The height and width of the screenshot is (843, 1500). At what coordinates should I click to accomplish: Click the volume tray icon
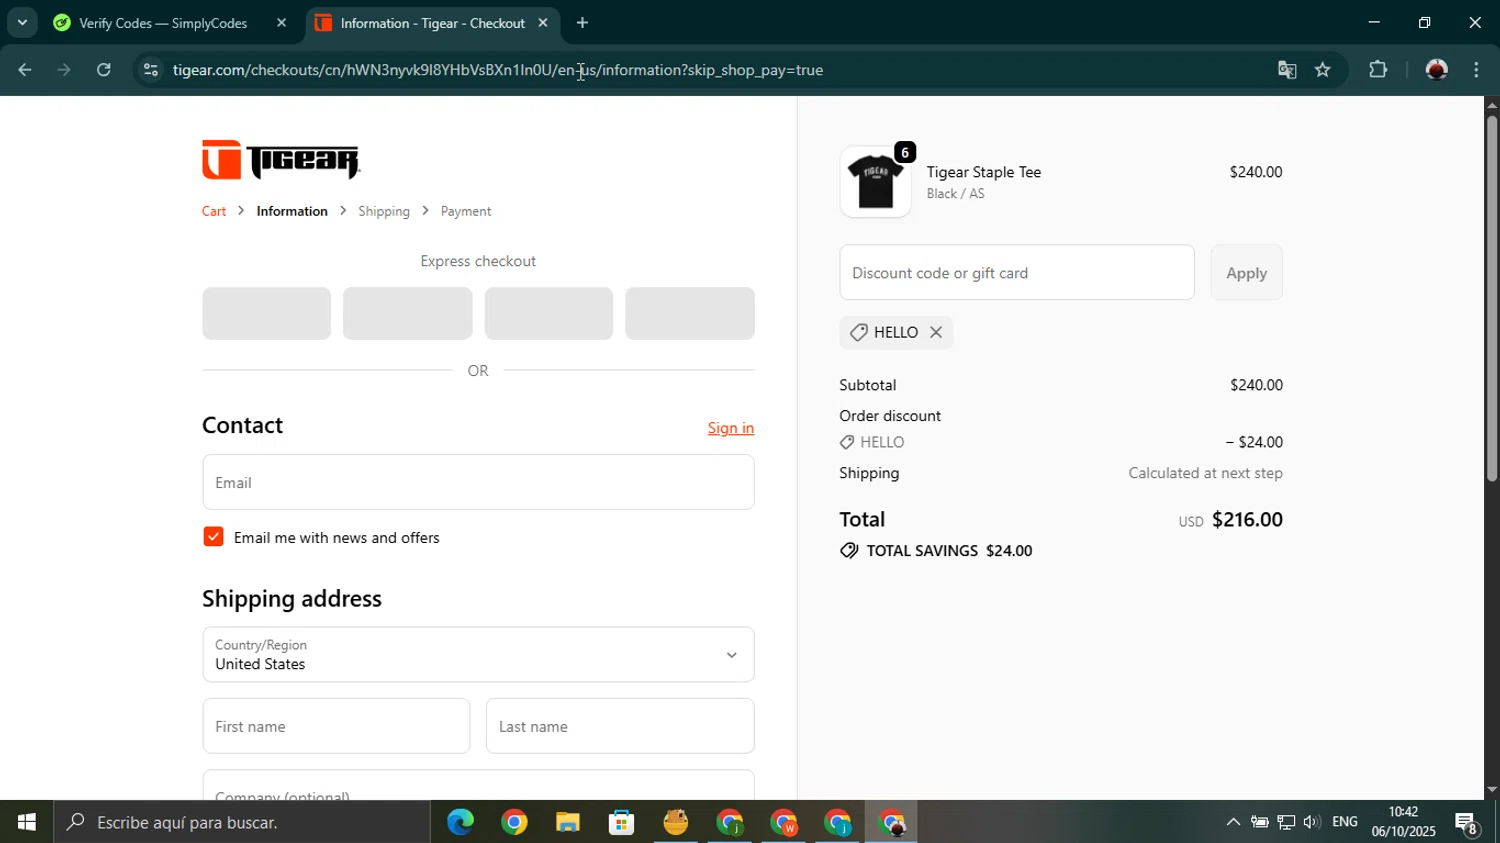pos(1311,822)
